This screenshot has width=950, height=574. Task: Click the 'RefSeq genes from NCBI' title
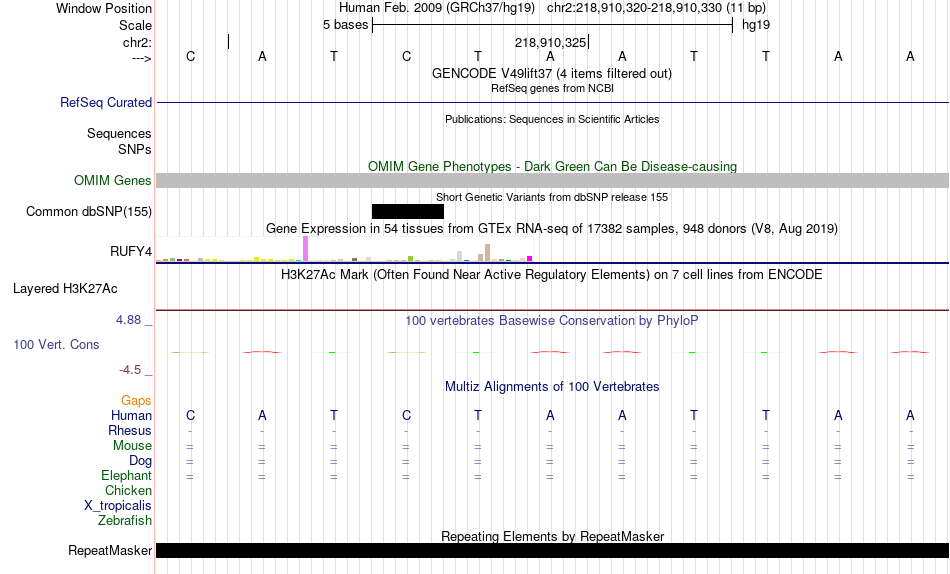pos(553,88)
